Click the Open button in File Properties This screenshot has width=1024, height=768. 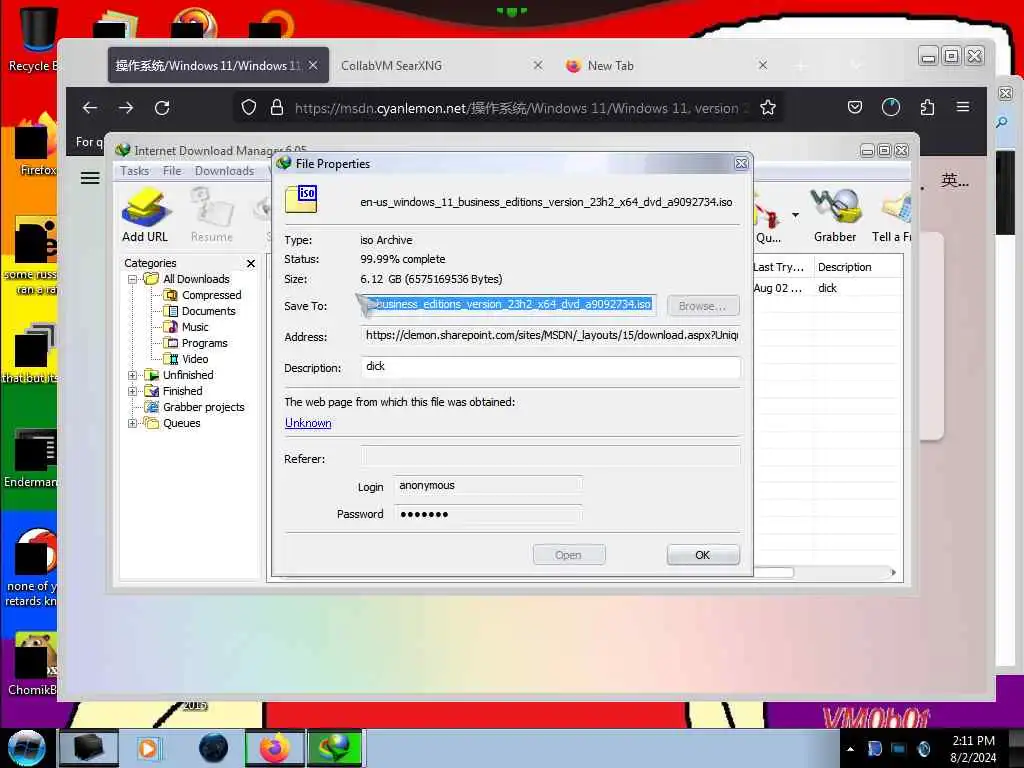(x=569, y=555)
